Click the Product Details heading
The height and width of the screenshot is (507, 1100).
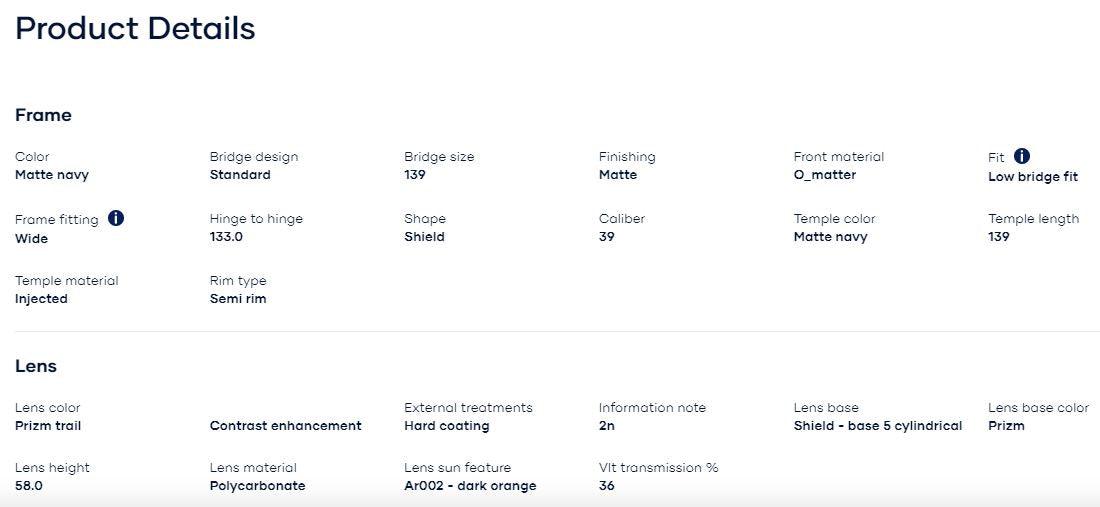[x=135, y=28]
